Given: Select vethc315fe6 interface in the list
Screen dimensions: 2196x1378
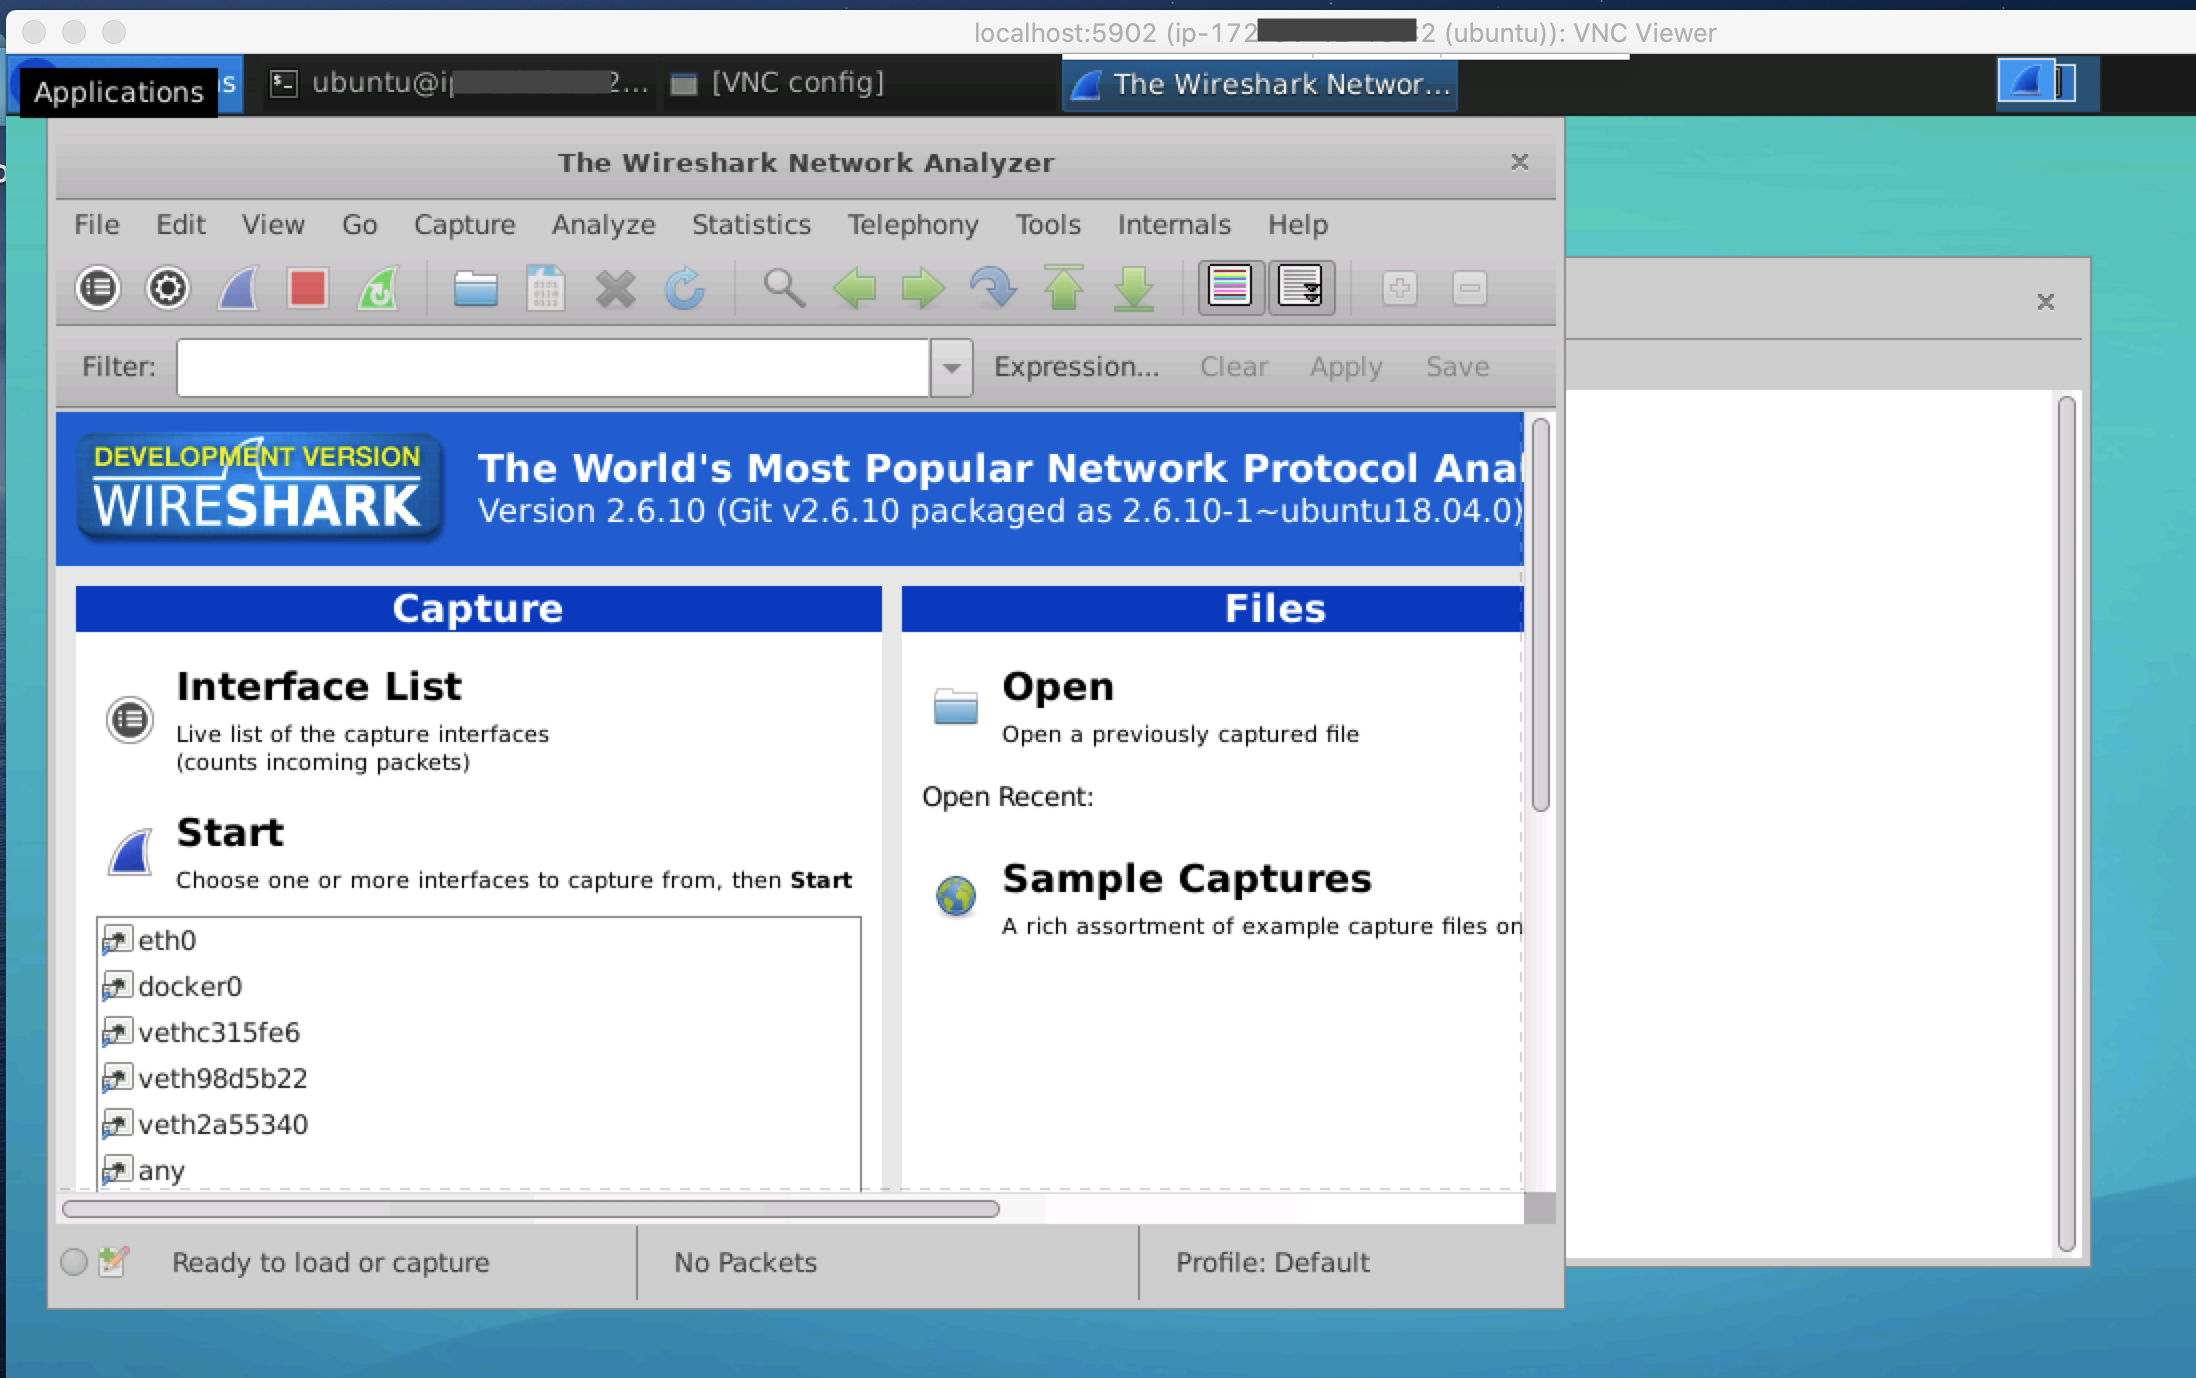Looking at the screenshot, I should 478,1032.
